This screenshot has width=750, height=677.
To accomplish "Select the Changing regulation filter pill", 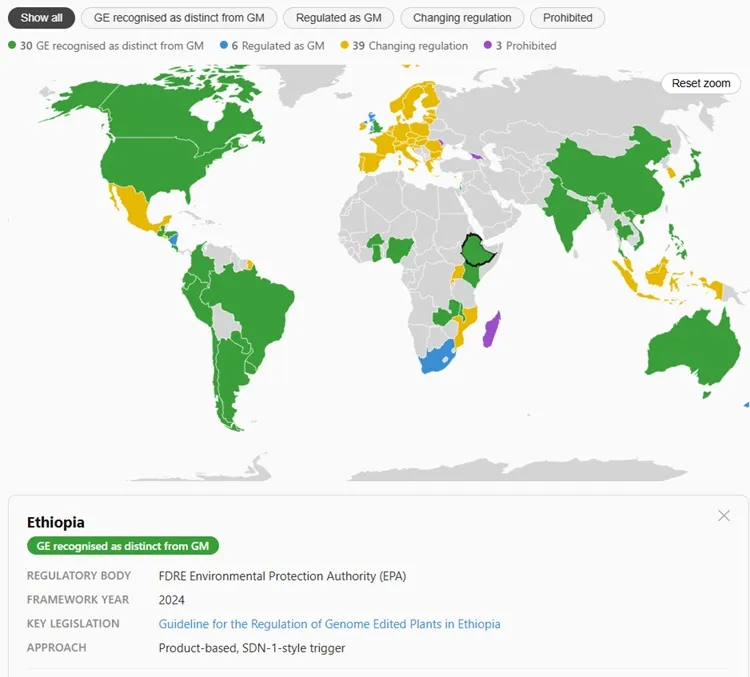I will [x=462, y=18].
